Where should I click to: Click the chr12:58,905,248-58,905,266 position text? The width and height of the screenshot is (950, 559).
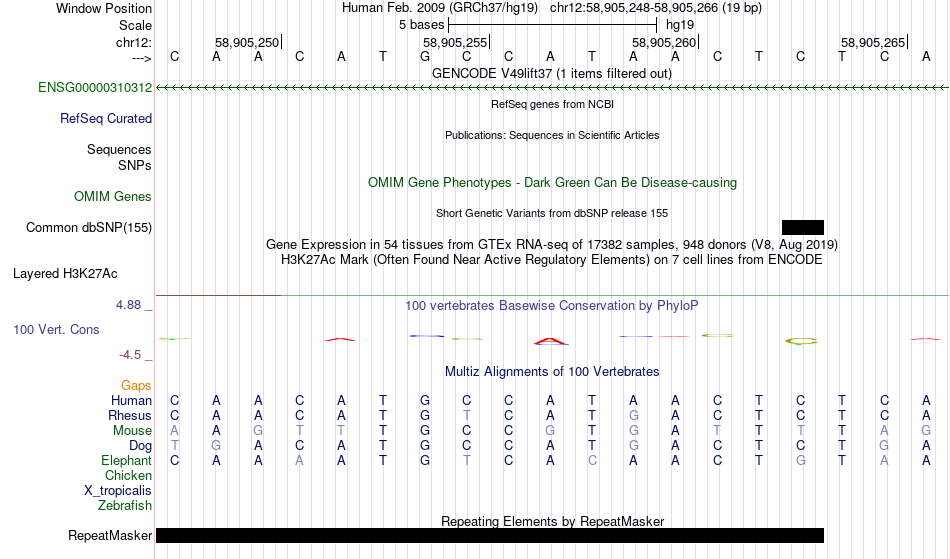656,8
